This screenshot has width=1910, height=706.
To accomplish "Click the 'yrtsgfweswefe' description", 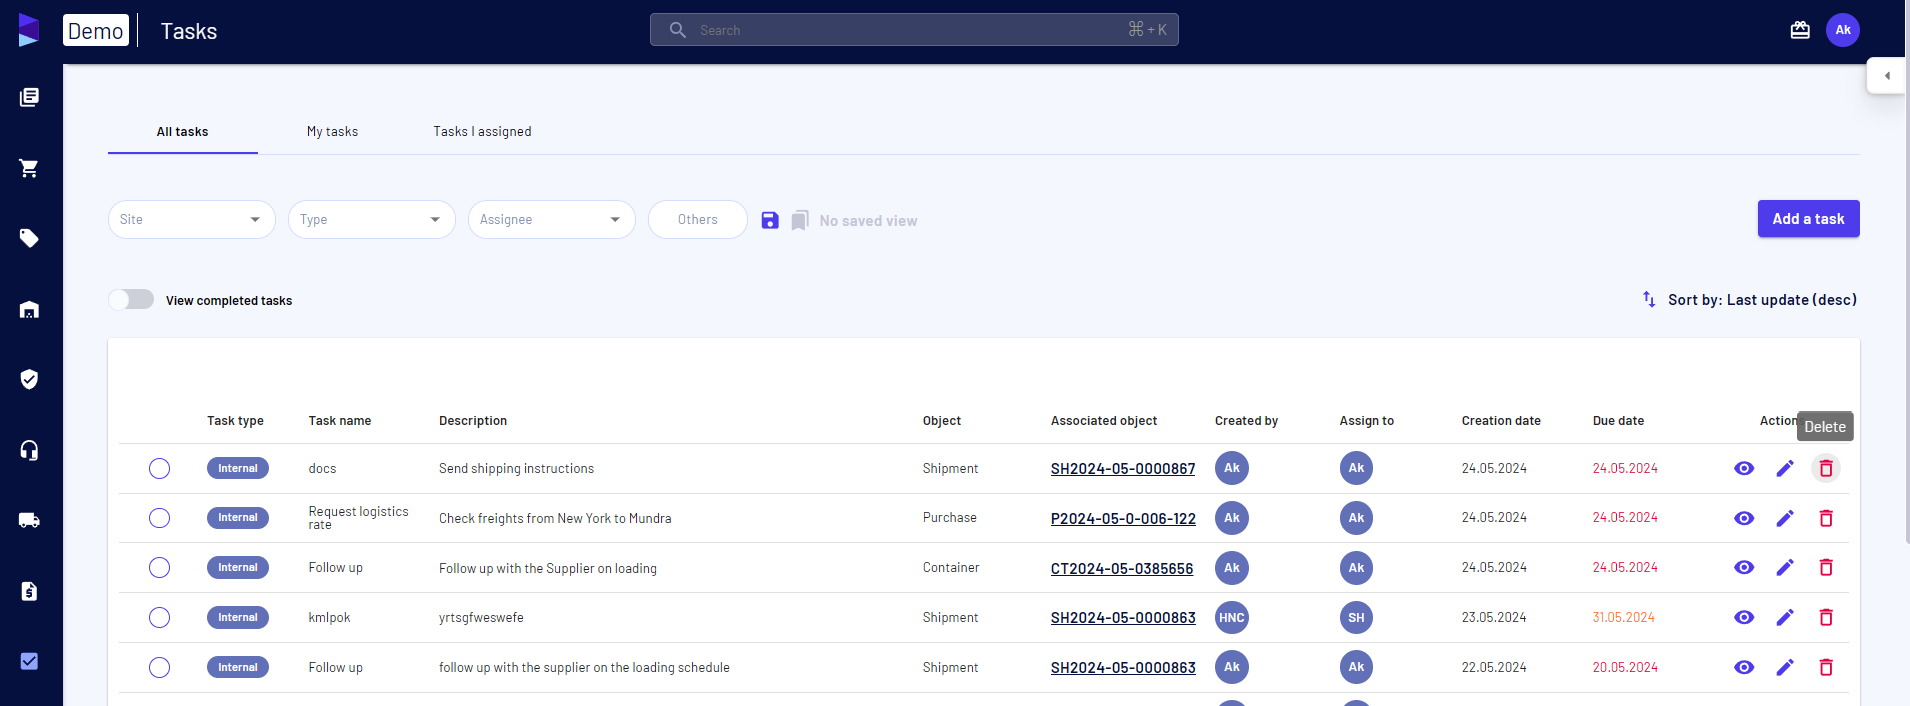I will click(481, 617).
